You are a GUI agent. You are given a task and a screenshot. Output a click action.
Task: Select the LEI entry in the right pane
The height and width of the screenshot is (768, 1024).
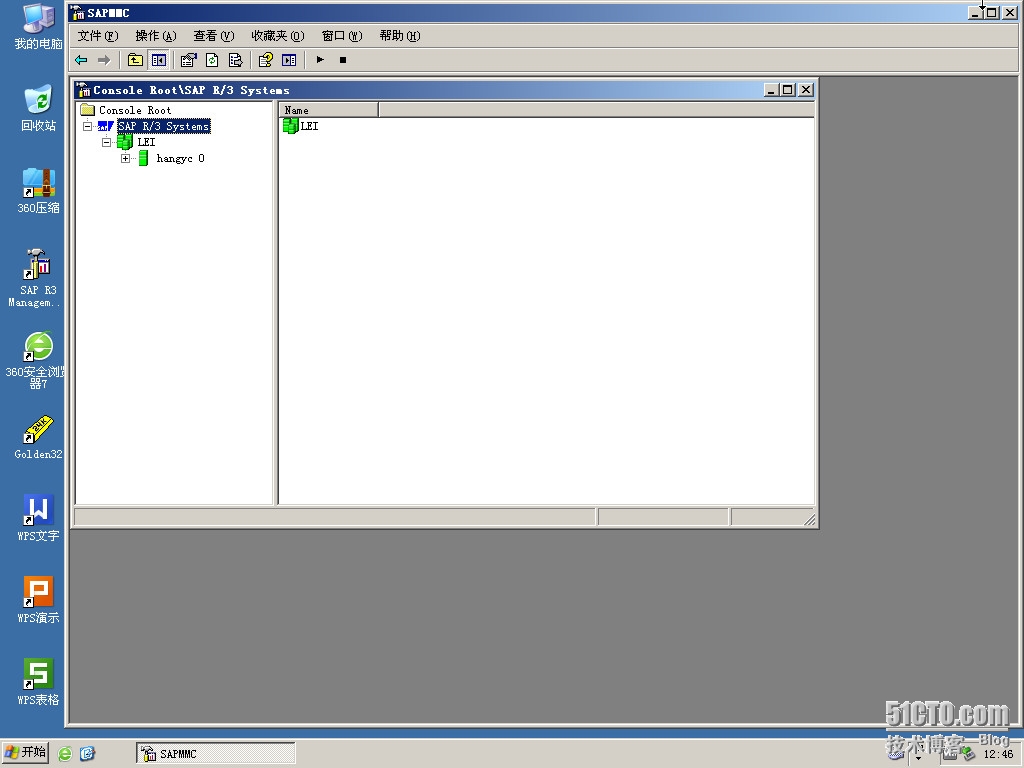[309, 126]
